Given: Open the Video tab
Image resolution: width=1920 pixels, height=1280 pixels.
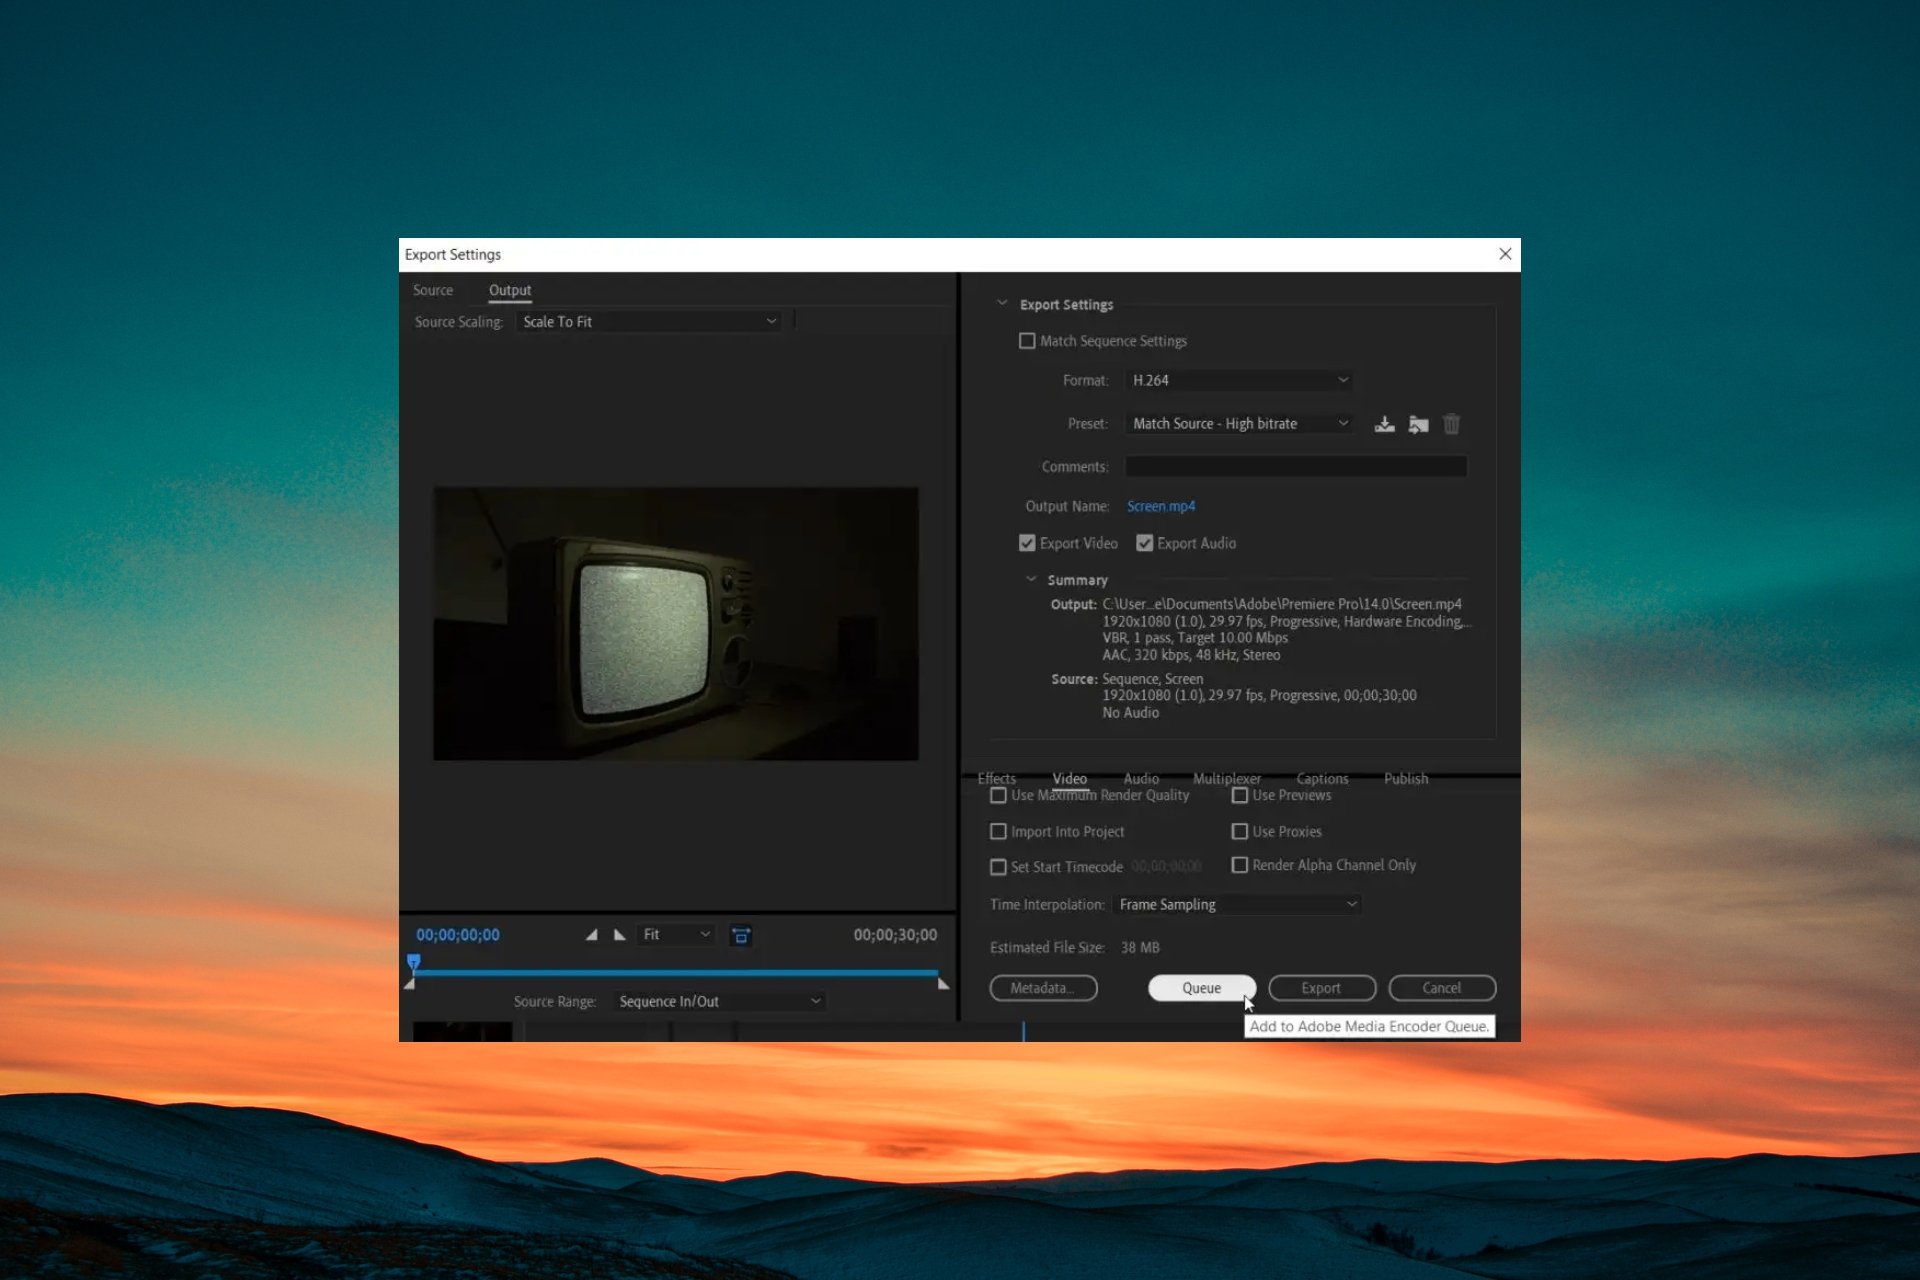Looking at the screenshot, I should pyautogui.click(x=1069, y=778).
